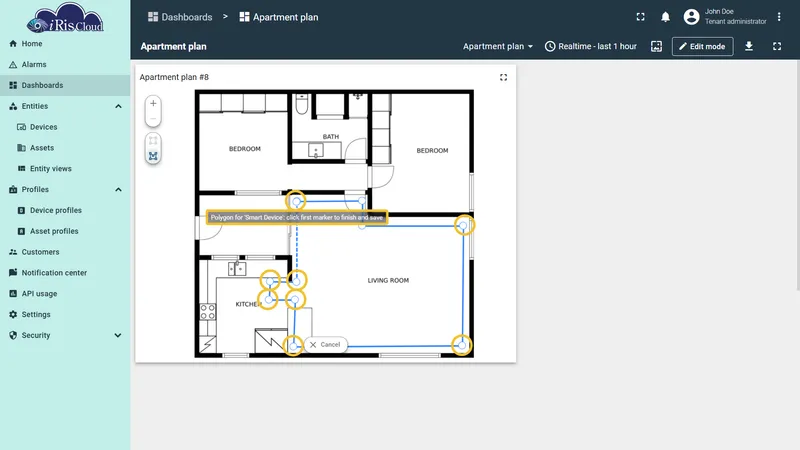
Task: Open API usage page
Action: pyautogui.click(x=65, y=294)
